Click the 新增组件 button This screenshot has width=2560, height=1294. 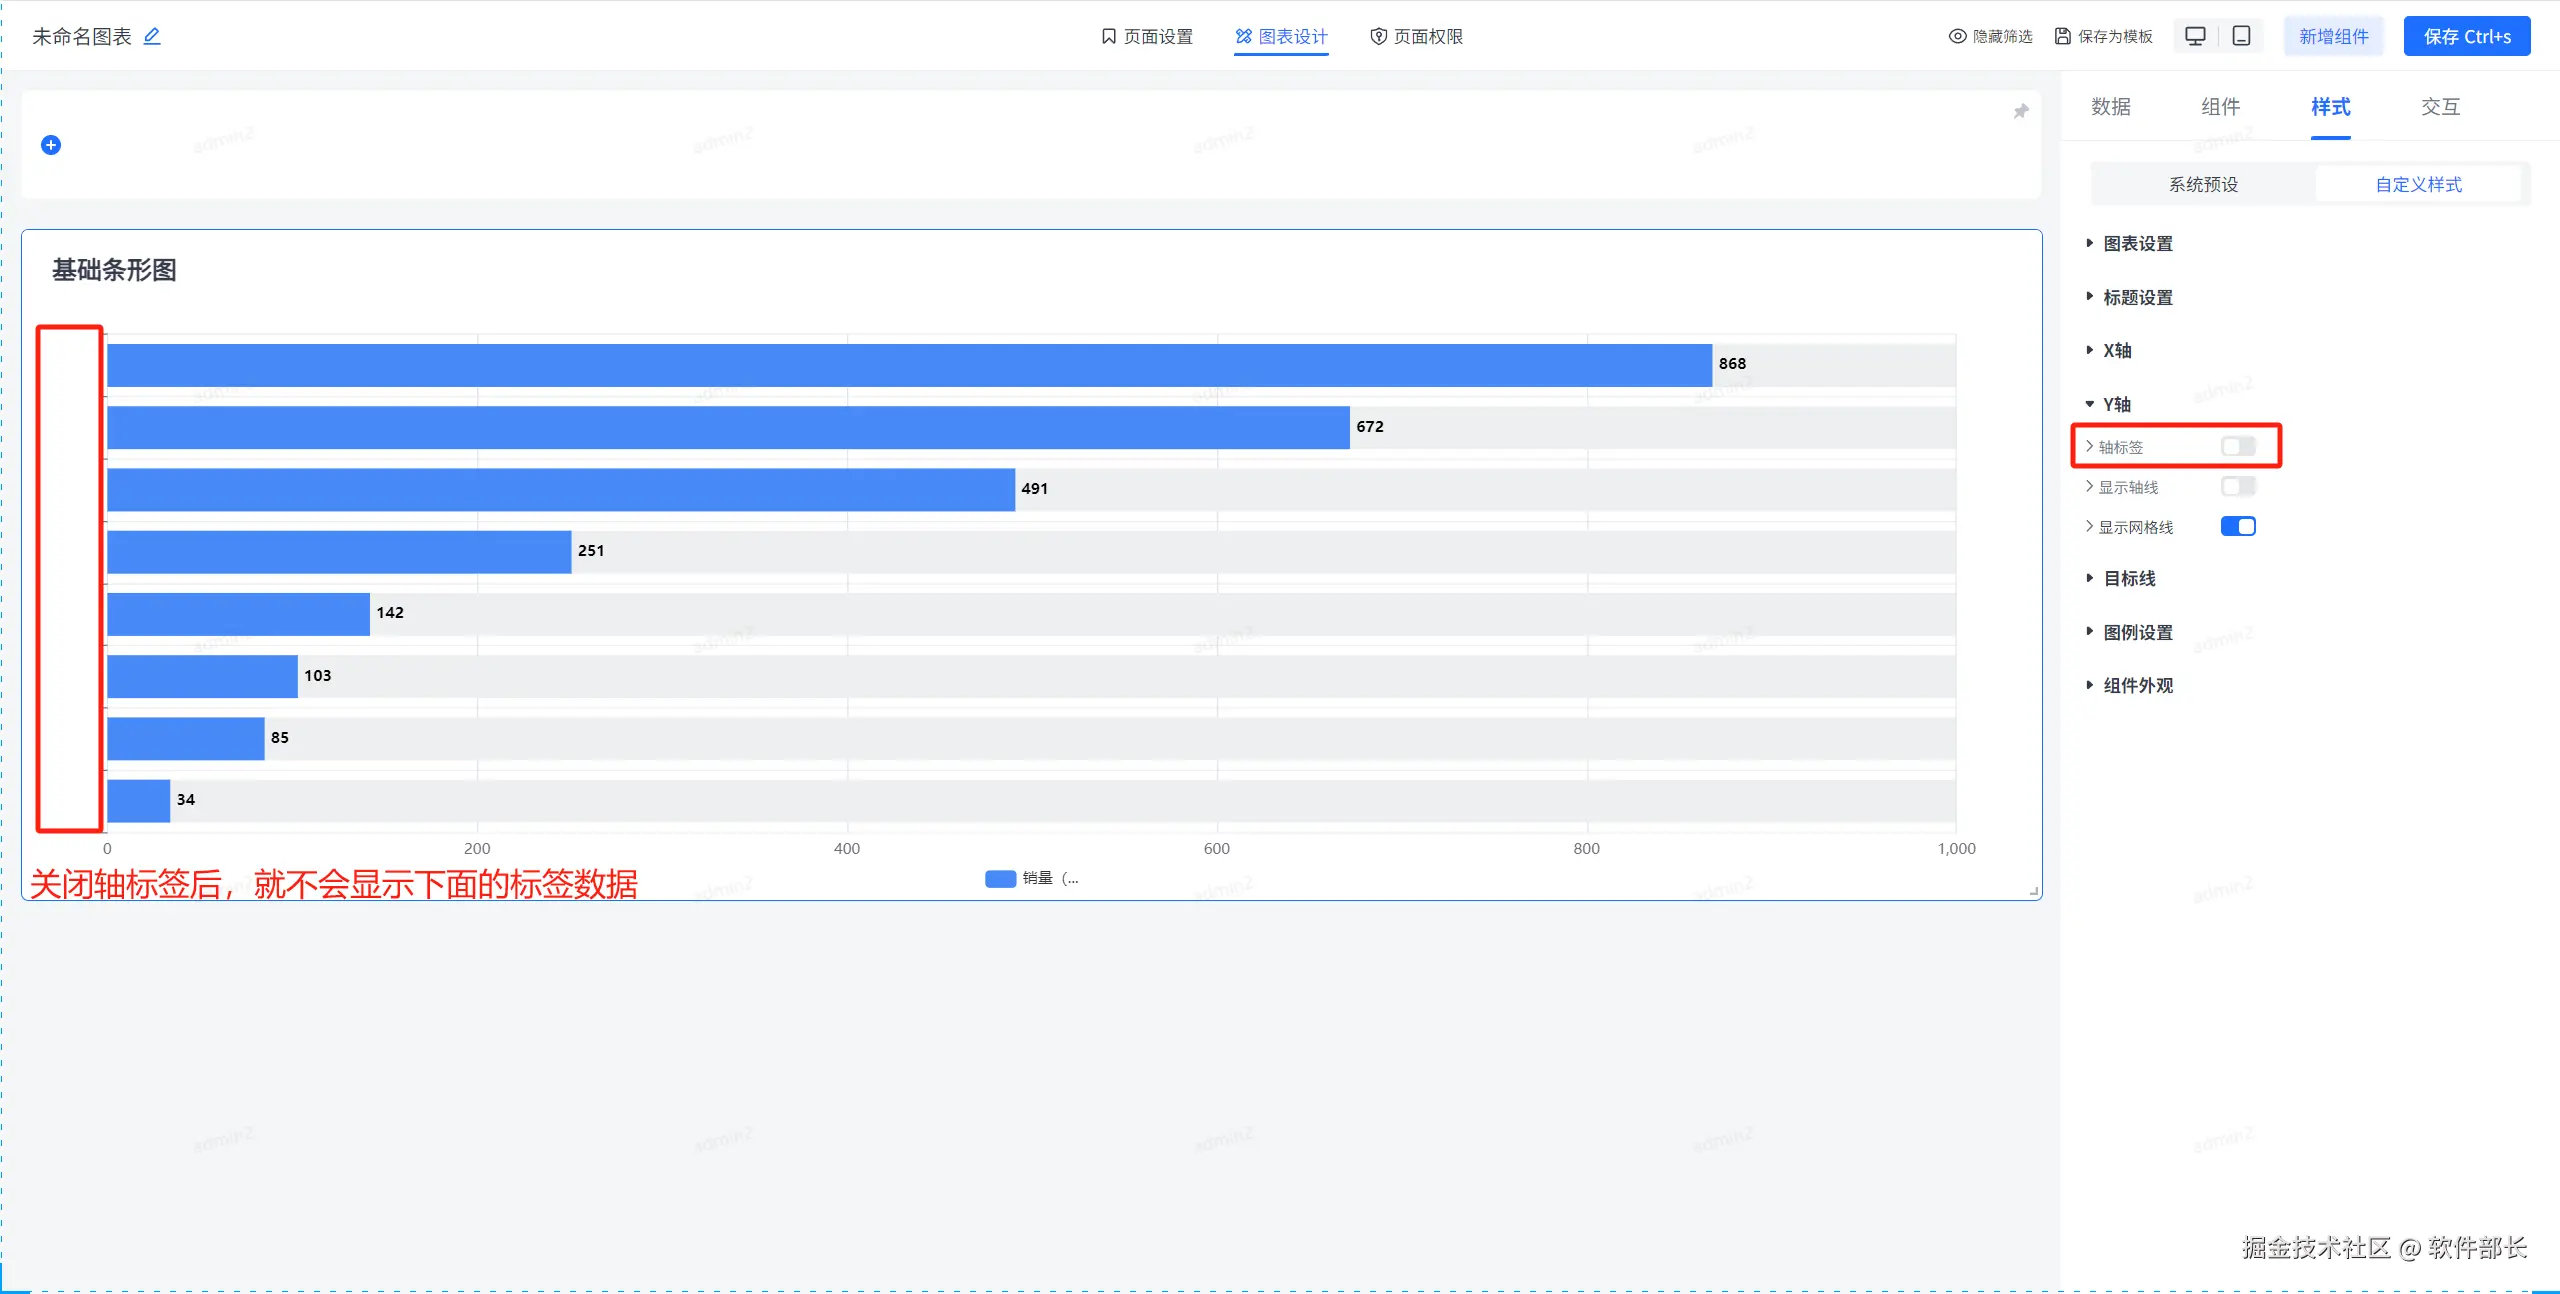[x=2333, y=36]
